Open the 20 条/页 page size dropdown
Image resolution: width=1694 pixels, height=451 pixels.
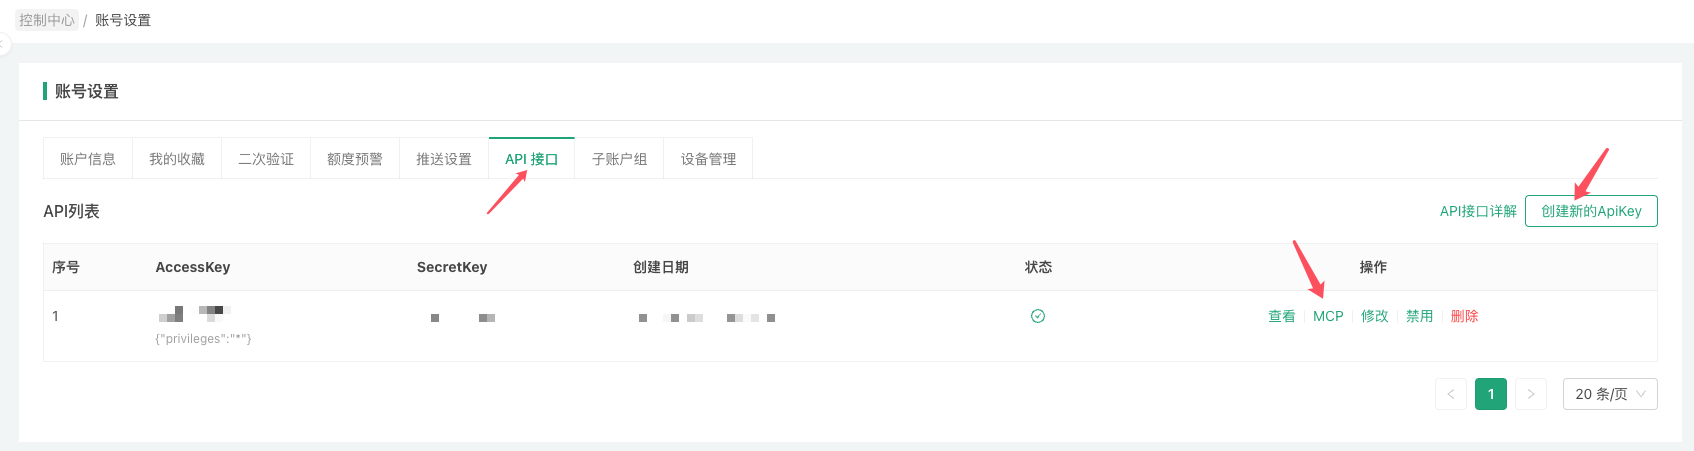tap(1609, 394)
